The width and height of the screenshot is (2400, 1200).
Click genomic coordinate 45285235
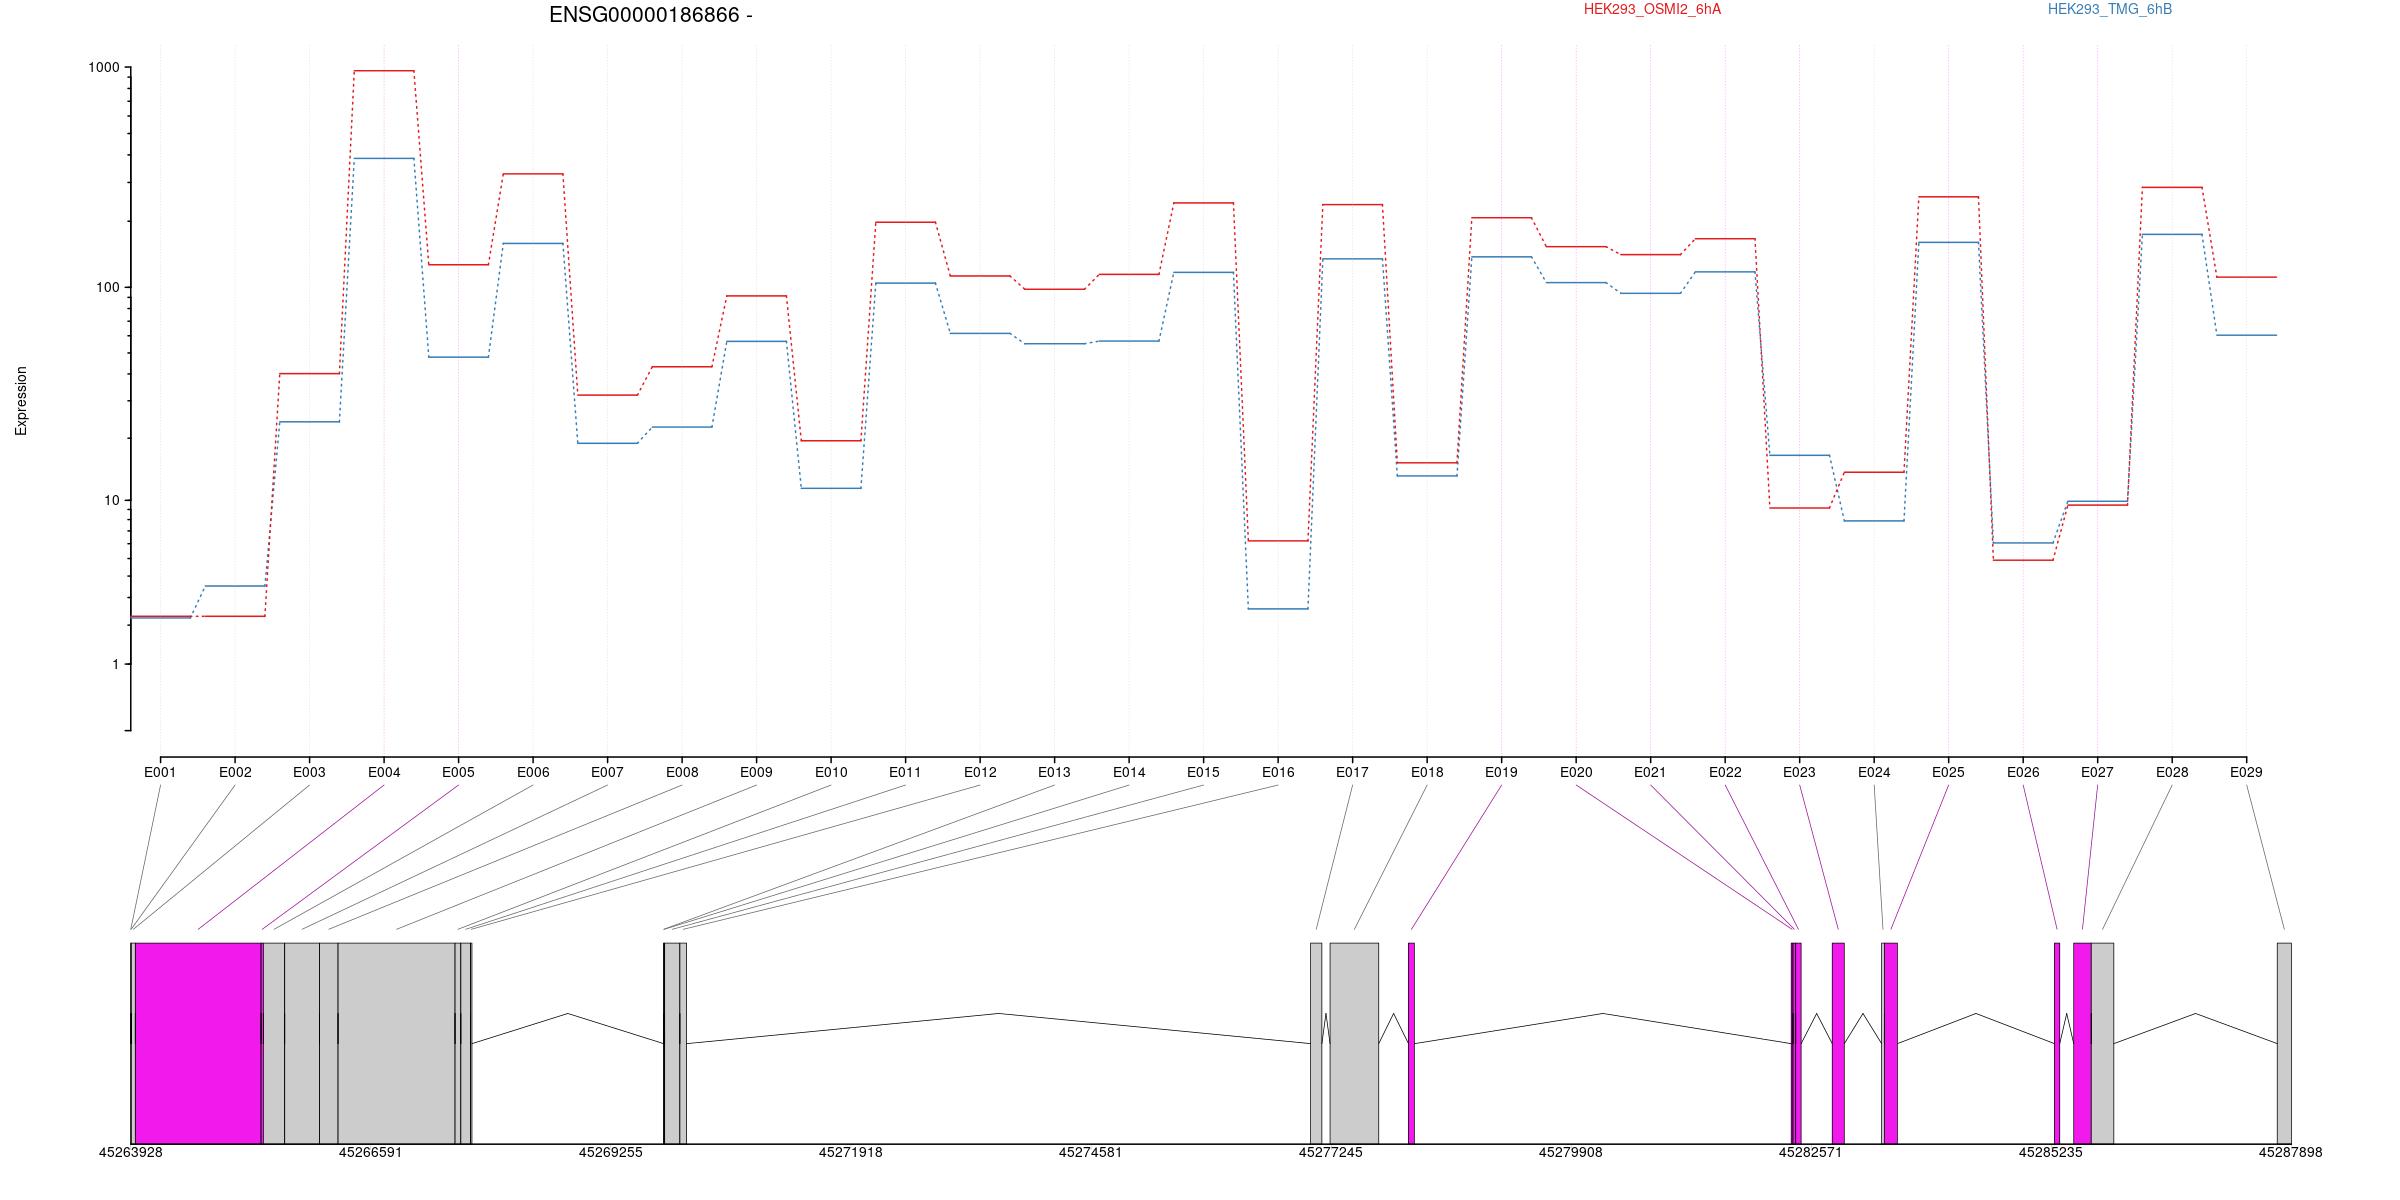coord(2050,1152)
